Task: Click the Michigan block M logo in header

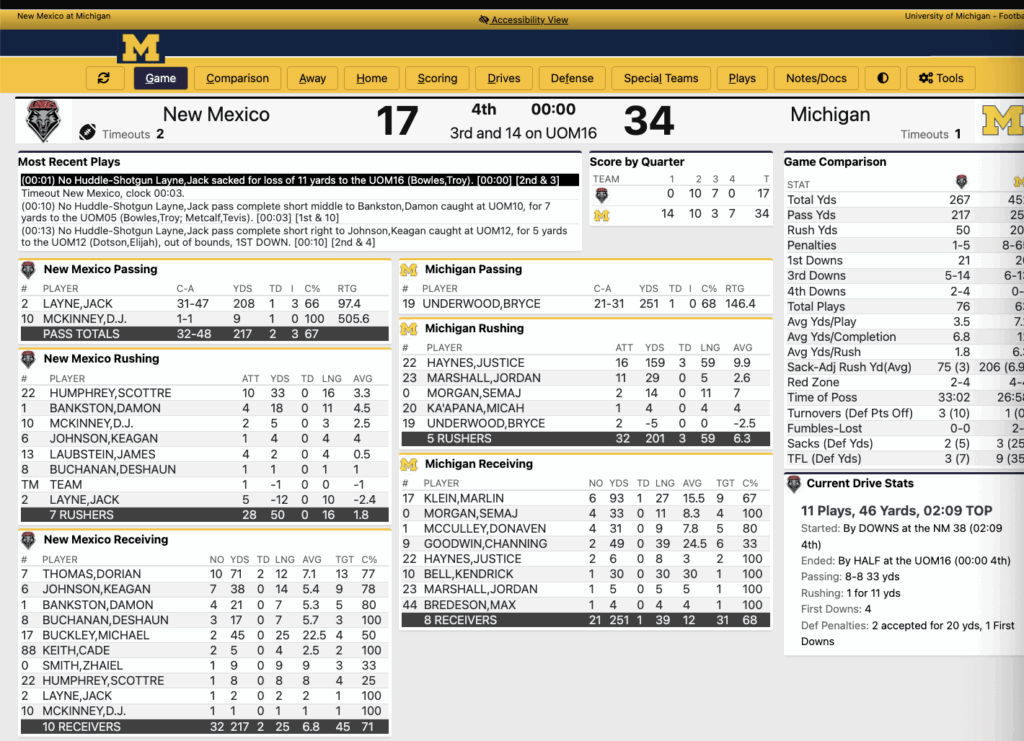Action: [x=141, y=48]
